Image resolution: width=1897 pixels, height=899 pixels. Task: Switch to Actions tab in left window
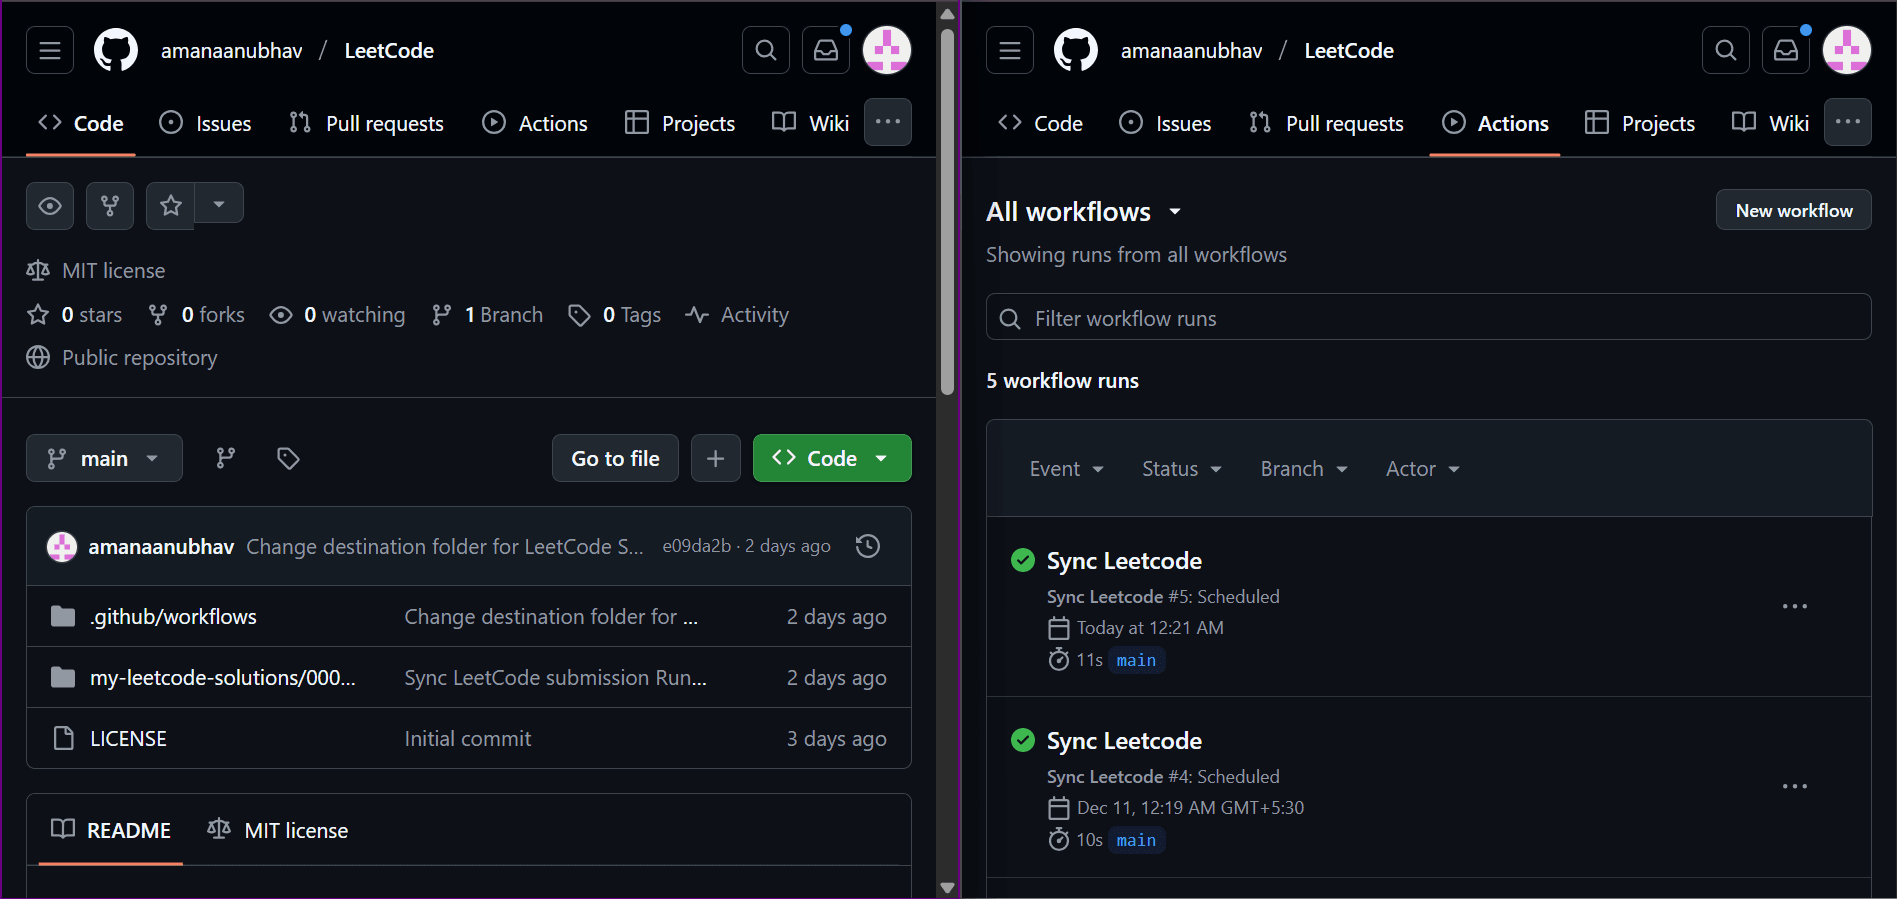click(535, 123)
